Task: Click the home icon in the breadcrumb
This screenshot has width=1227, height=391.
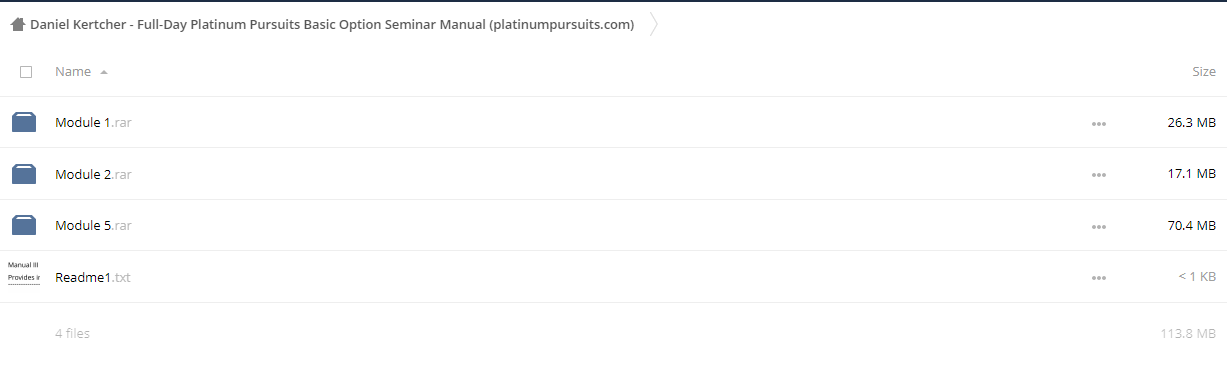Action: click(x=17, y=25)
